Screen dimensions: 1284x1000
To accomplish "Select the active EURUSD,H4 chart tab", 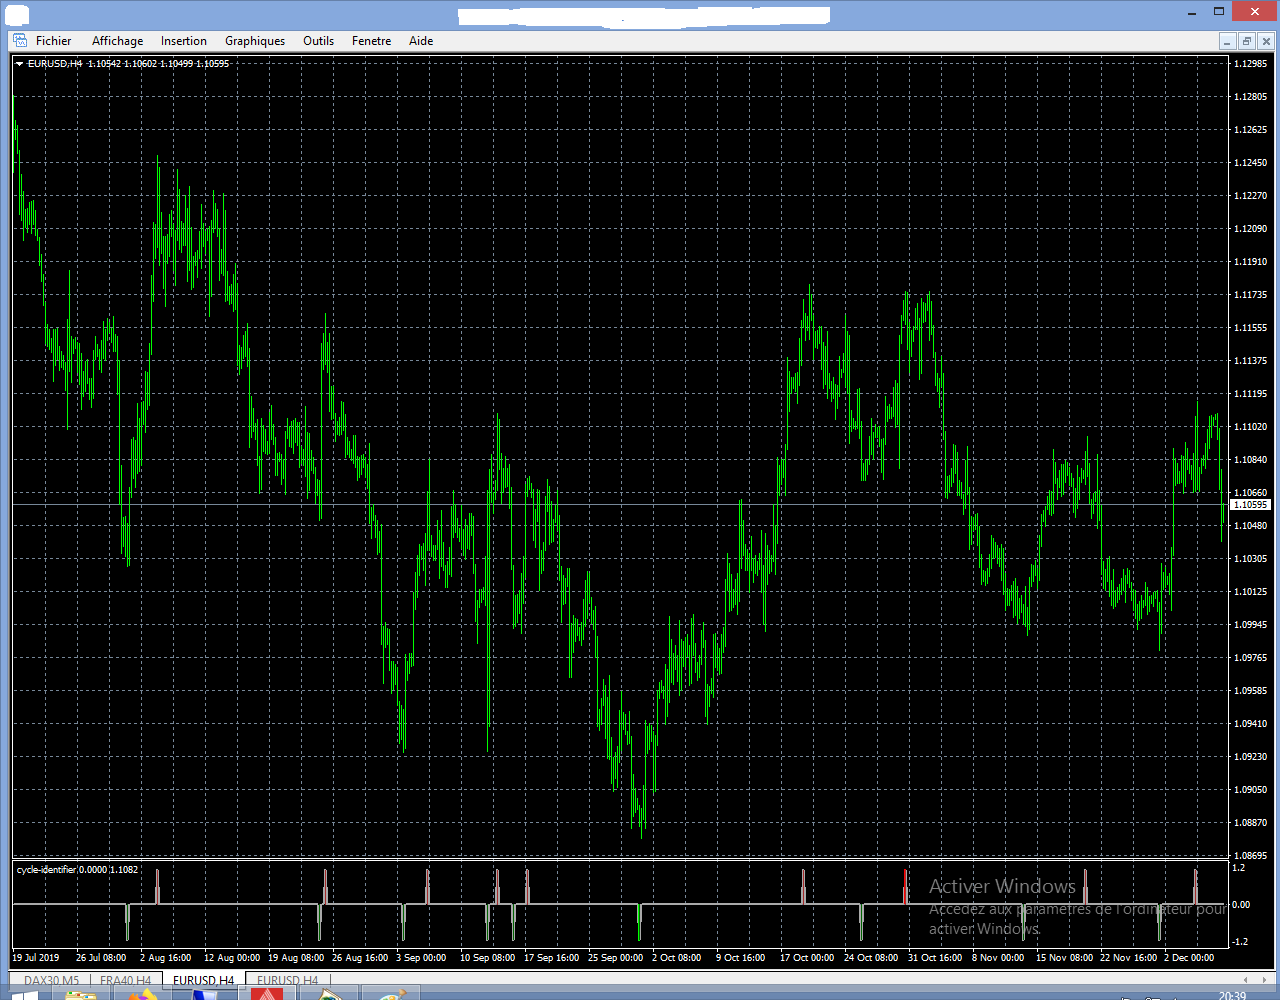I will 203,980.
